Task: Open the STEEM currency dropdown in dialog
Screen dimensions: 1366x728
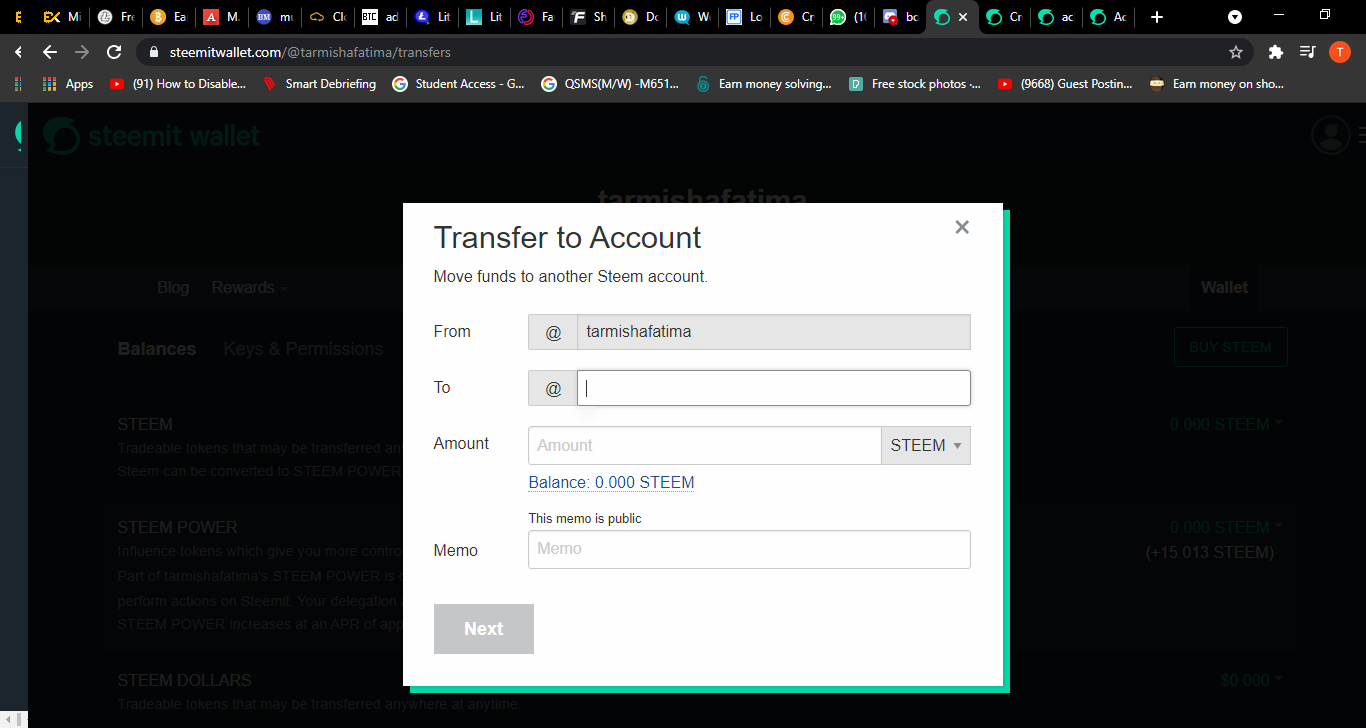Action: click(925, 446)
